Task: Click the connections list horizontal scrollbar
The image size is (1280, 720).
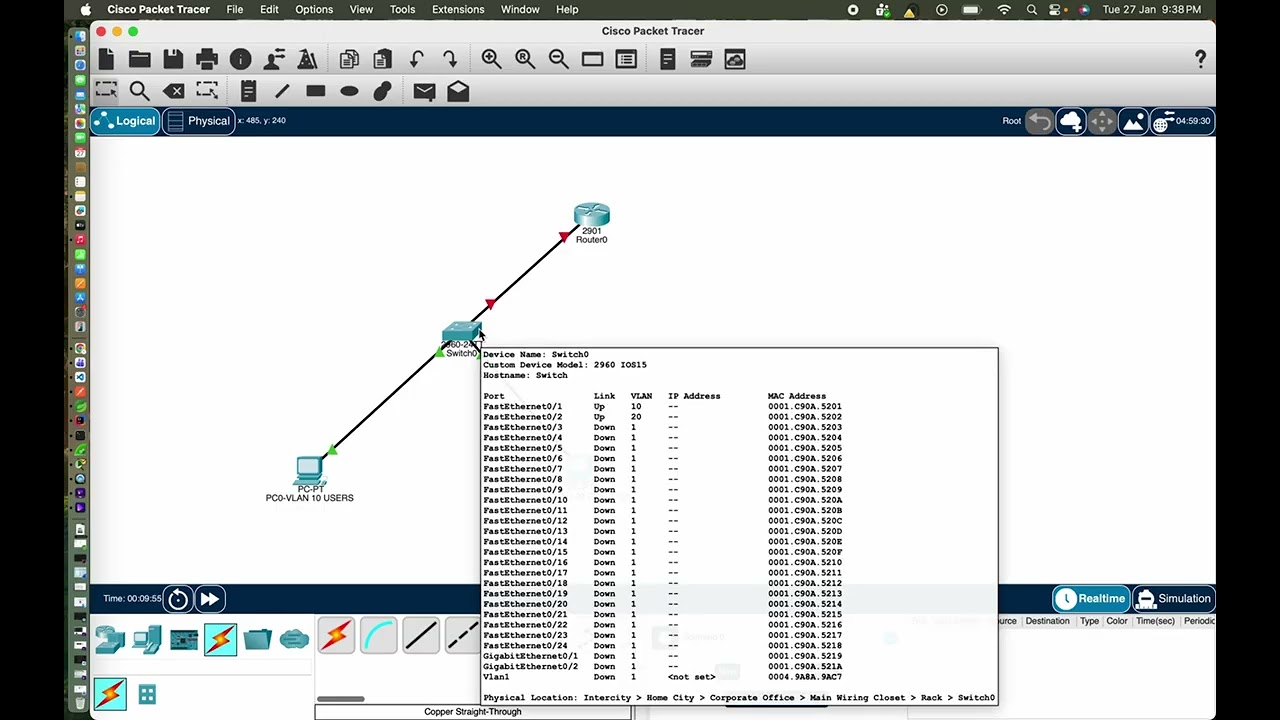Action: point(341,699)
